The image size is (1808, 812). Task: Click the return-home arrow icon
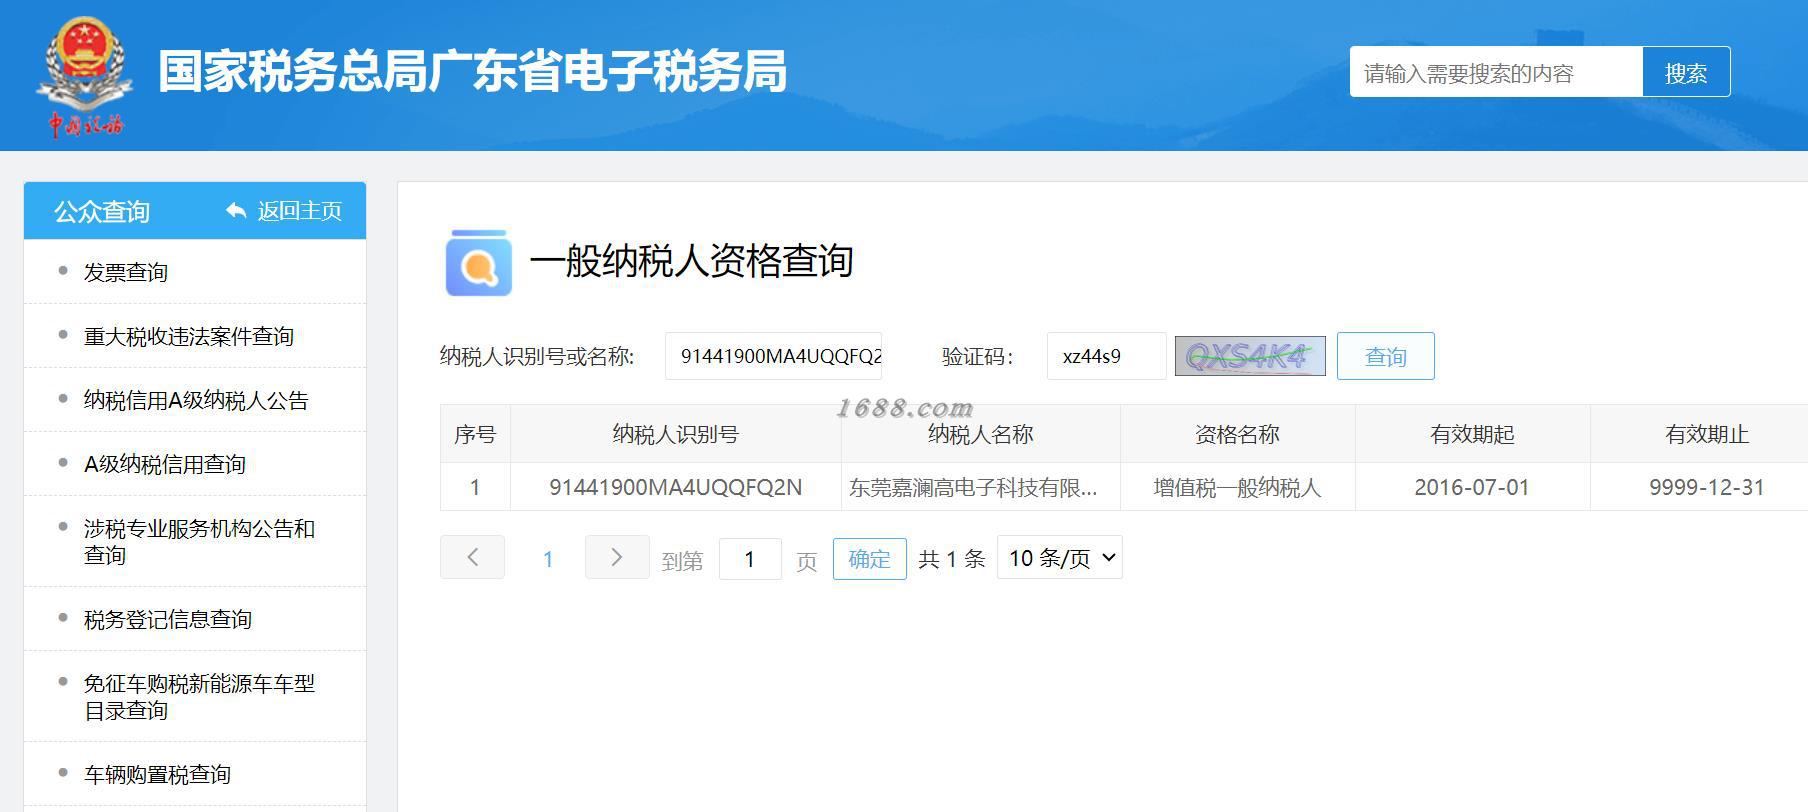236,211
